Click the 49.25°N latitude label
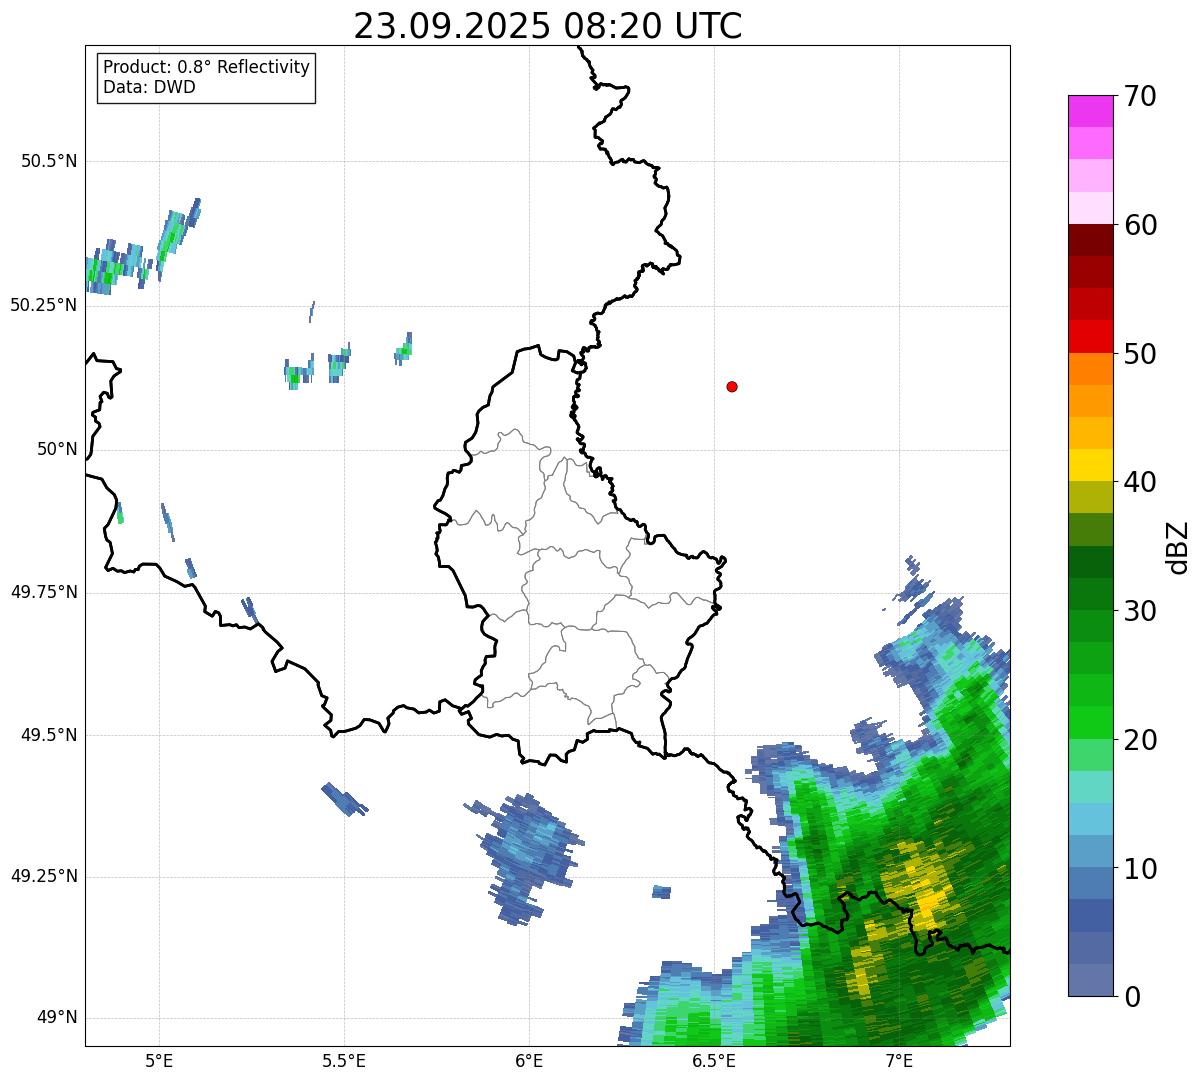 (44, 876)
